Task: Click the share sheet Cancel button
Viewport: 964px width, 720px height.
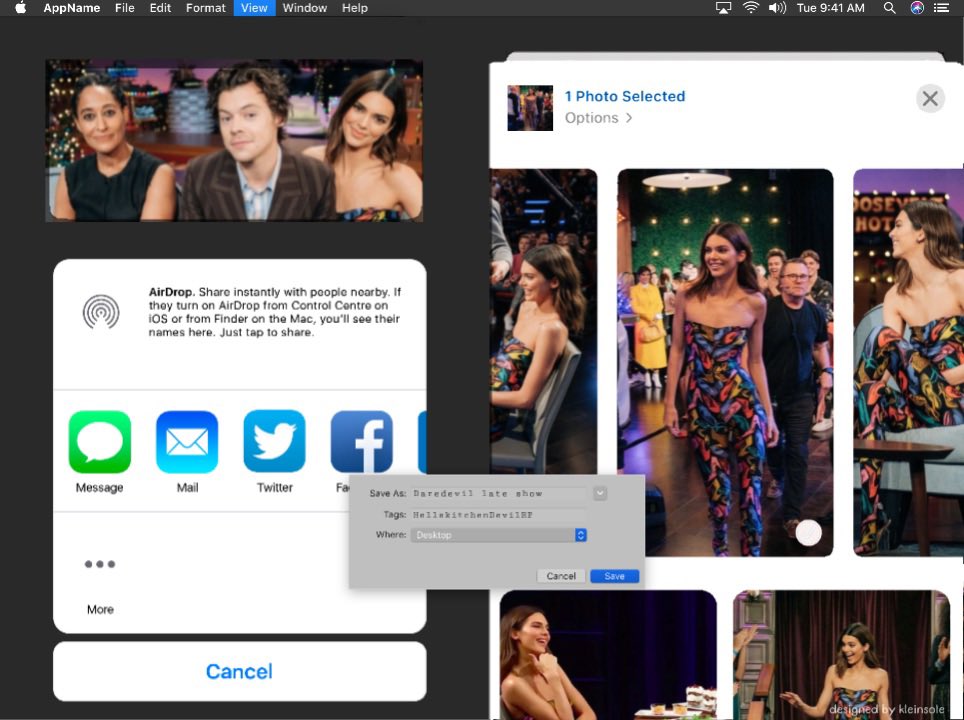Action: pos(240,671)
